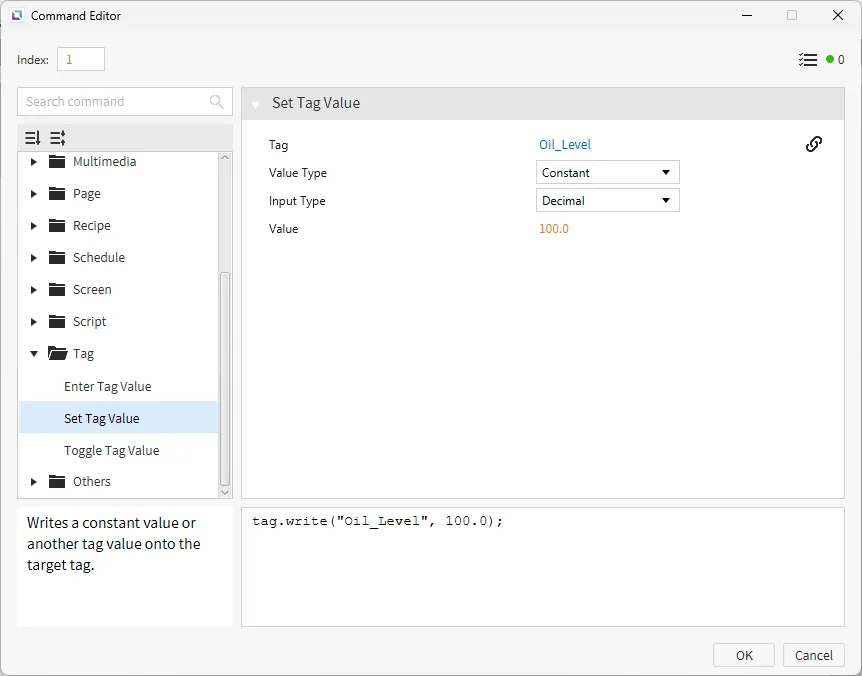Image resolution: width=862 pixels, height=676 pixels.
Task: Click the link icon beside Oil_Level tag
Action: click(814, 144)
